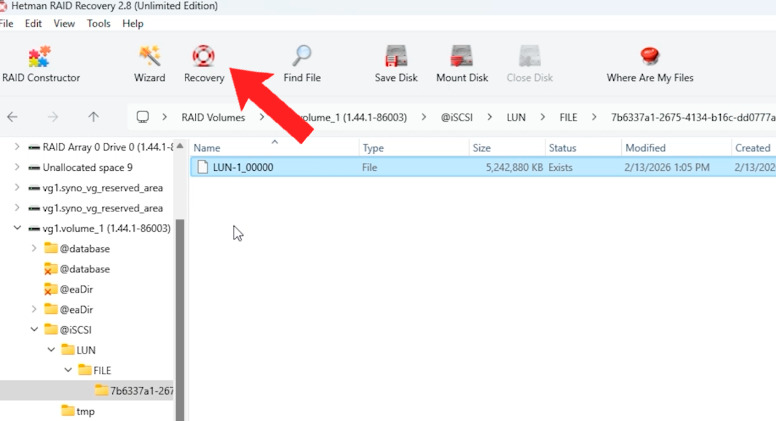Image resolution: width=776 pixels, height=421 pixels.
Task: Sort by Modified column header
Action: (x=676, y=147)
